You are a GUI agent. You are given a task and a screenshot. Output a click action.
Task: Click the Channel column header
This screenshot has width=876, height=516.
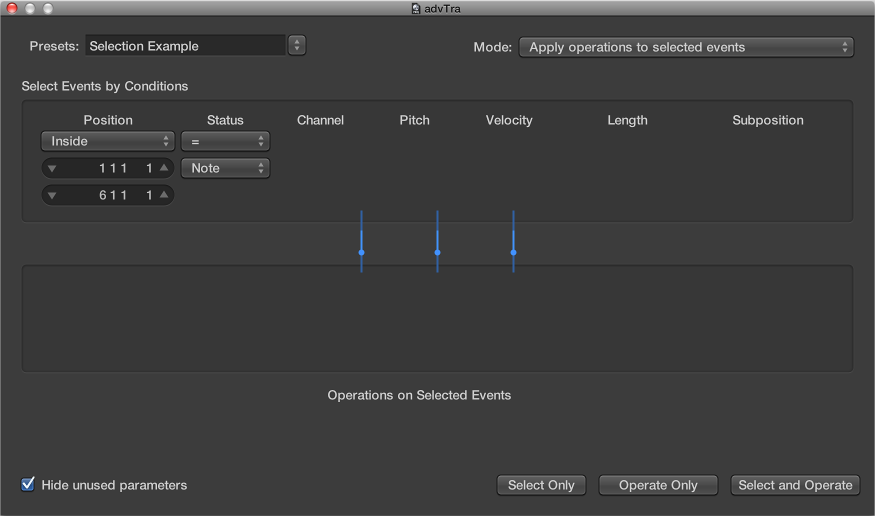coord(320,120)
